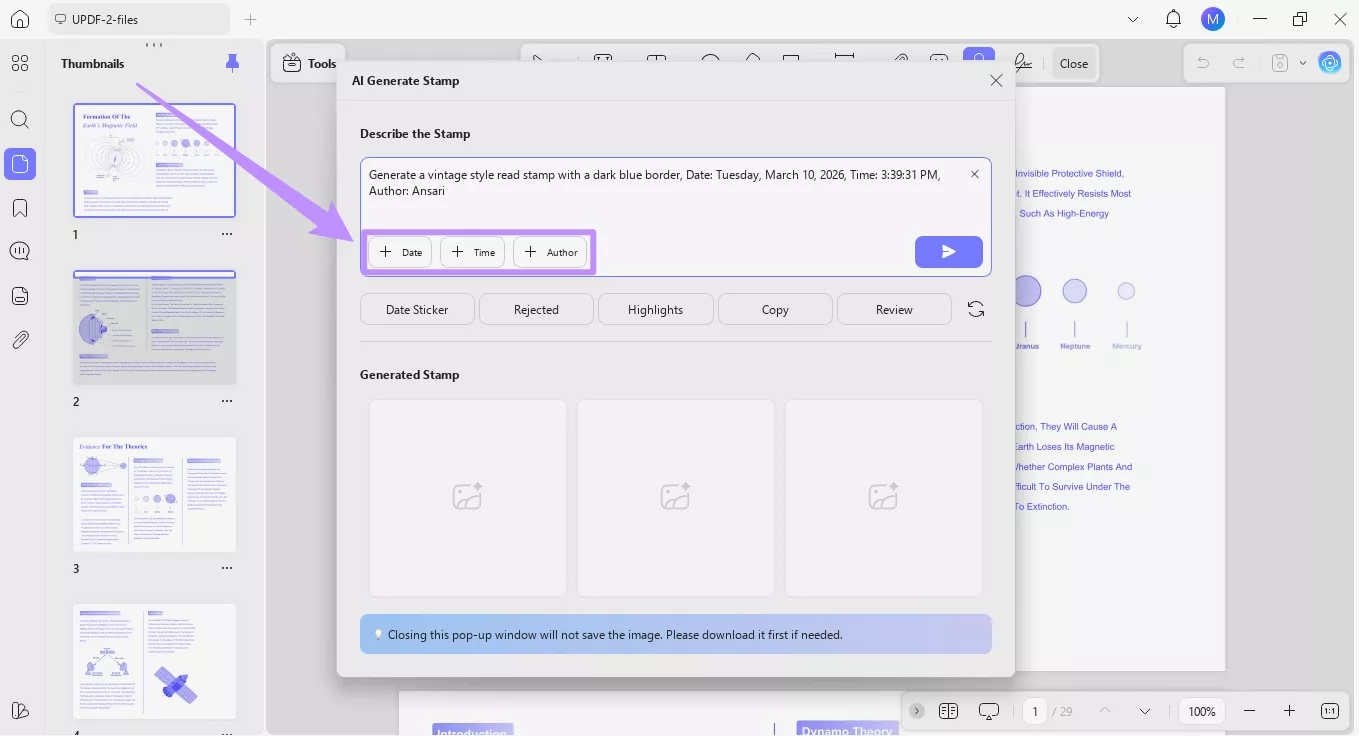The width and height of the screenshot is (1359, 736).
Task: Submit the stamp prompt with the send button
Action: 948,252
